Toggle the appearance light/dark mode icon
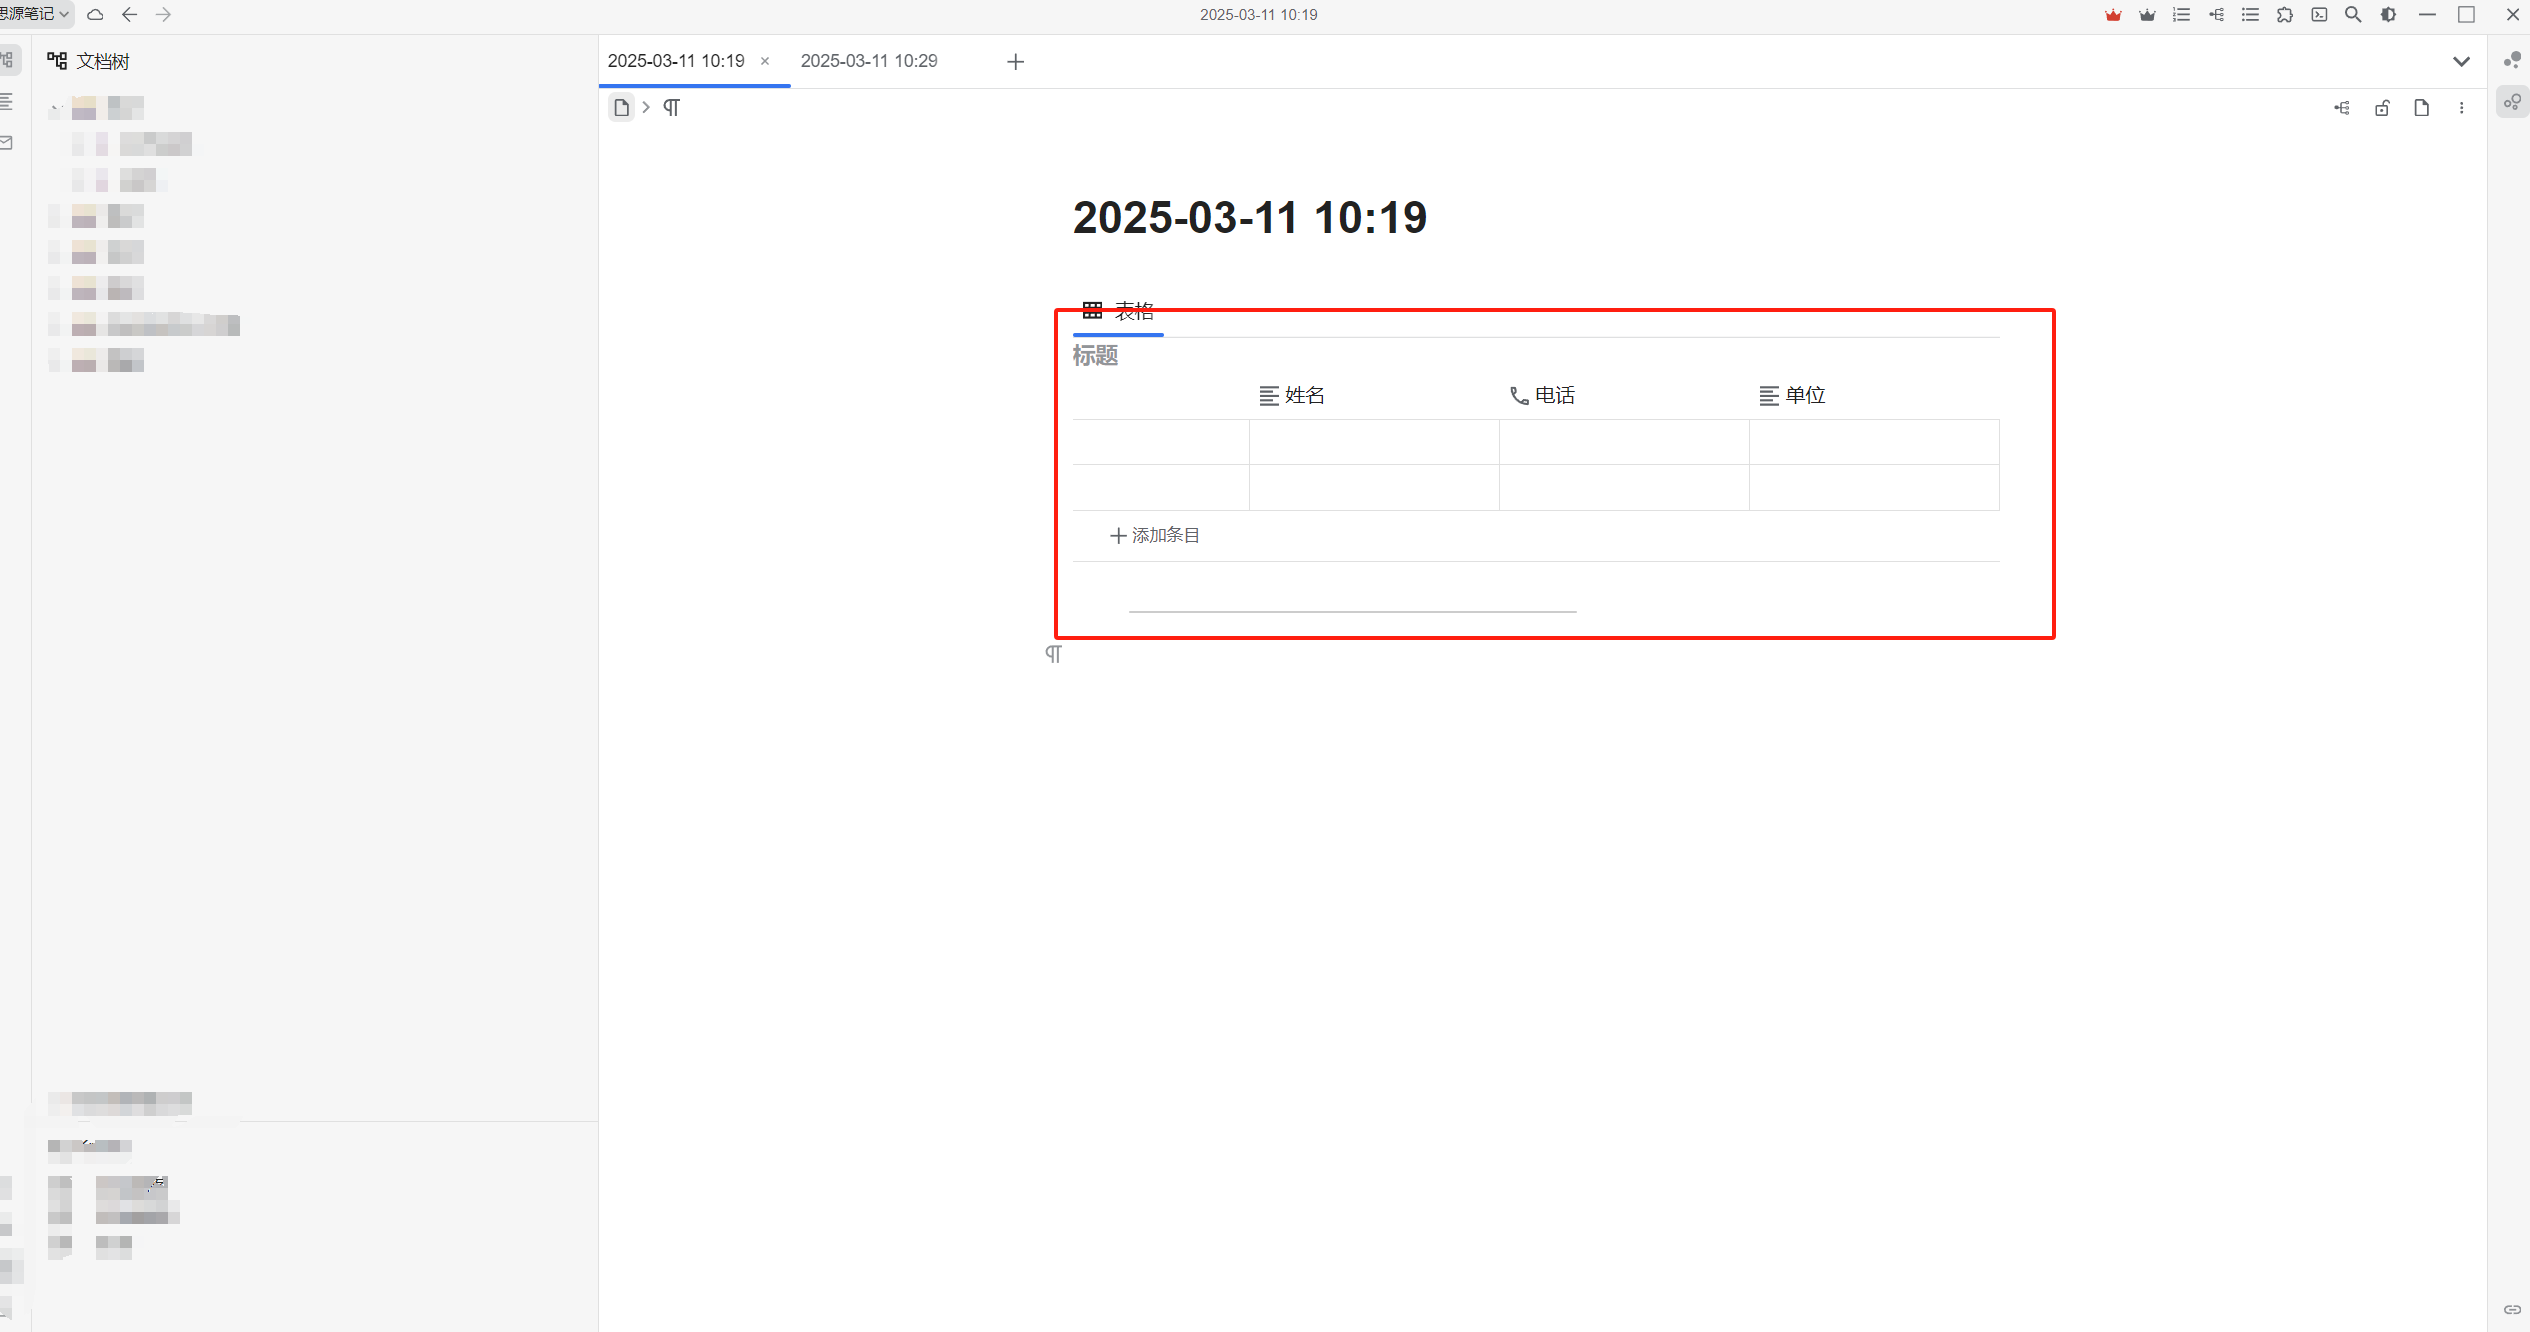This screenshot has width=2530, height=1332. pyautogui.click(x=2388, y=15)
